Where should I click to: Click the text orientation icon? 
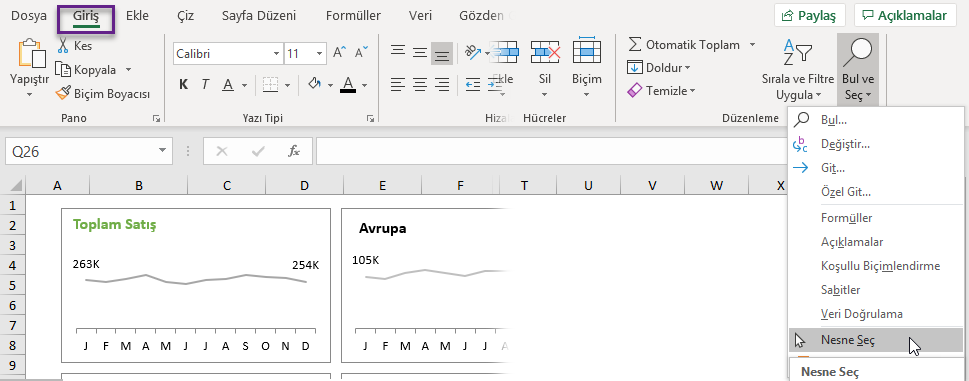[473, 52]
